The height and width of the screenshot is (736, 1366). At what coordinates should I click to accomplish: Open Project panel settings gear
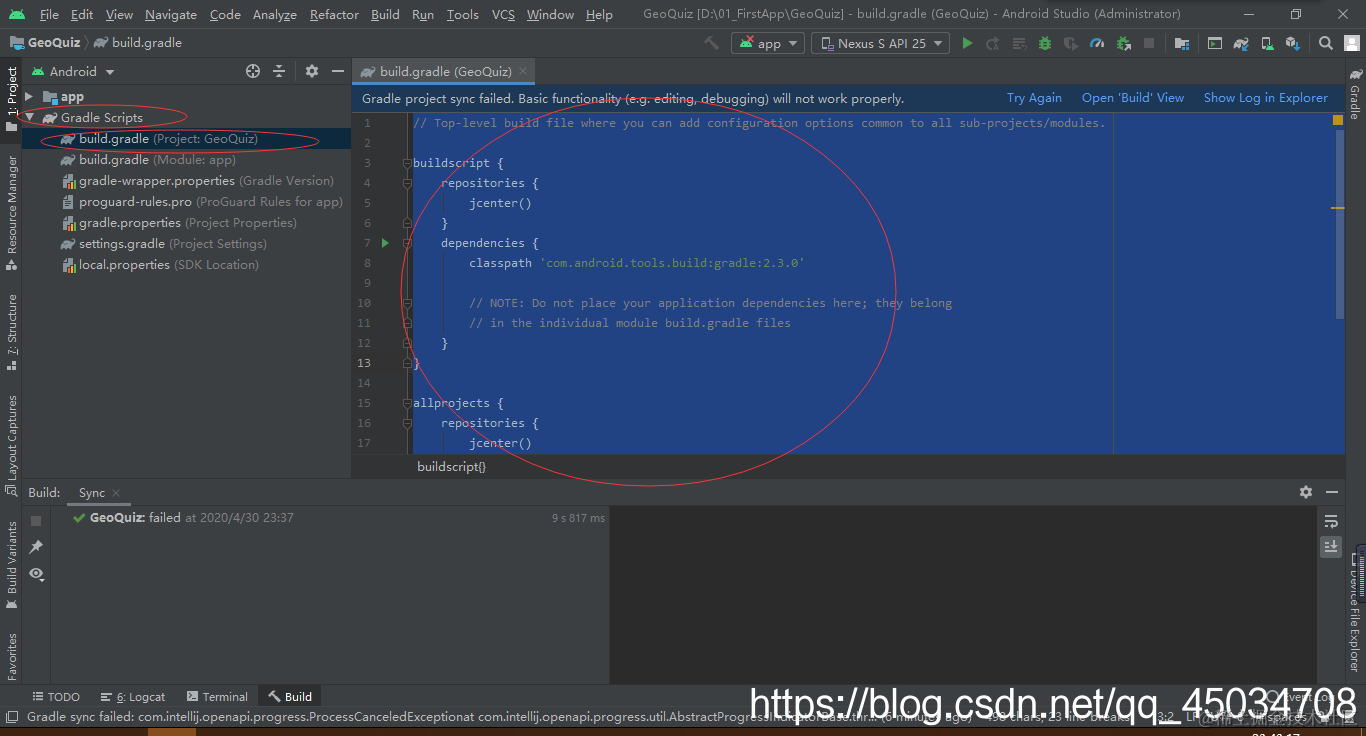click(x=312, y=71)
